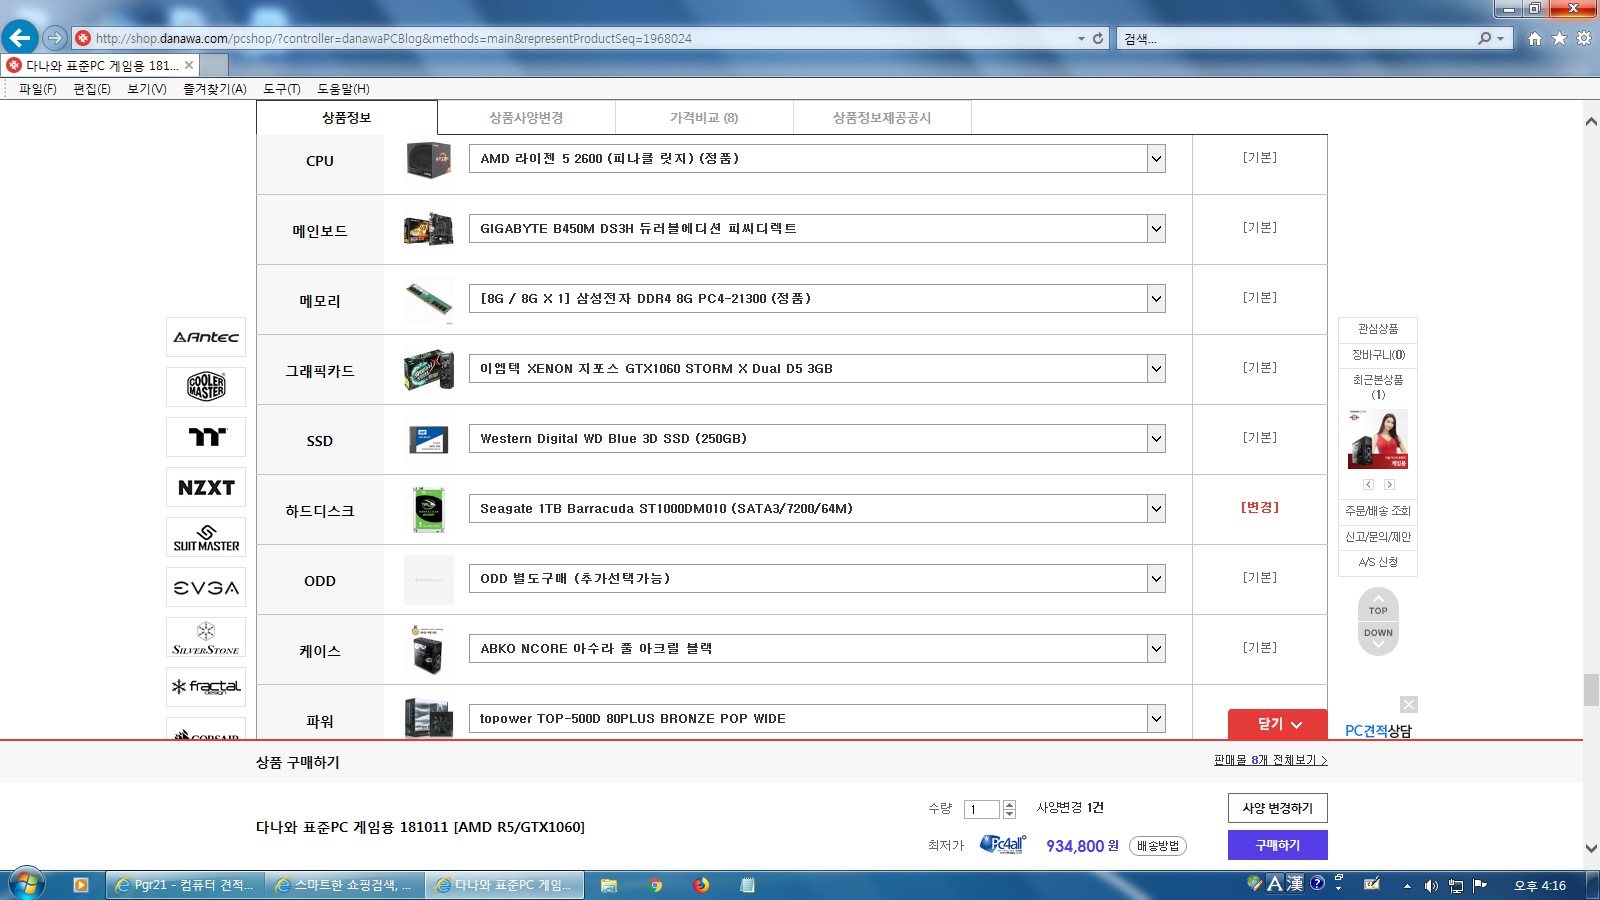Expand the CPU selection dropdown
1600x900 pixels.
click(1156, 158)
